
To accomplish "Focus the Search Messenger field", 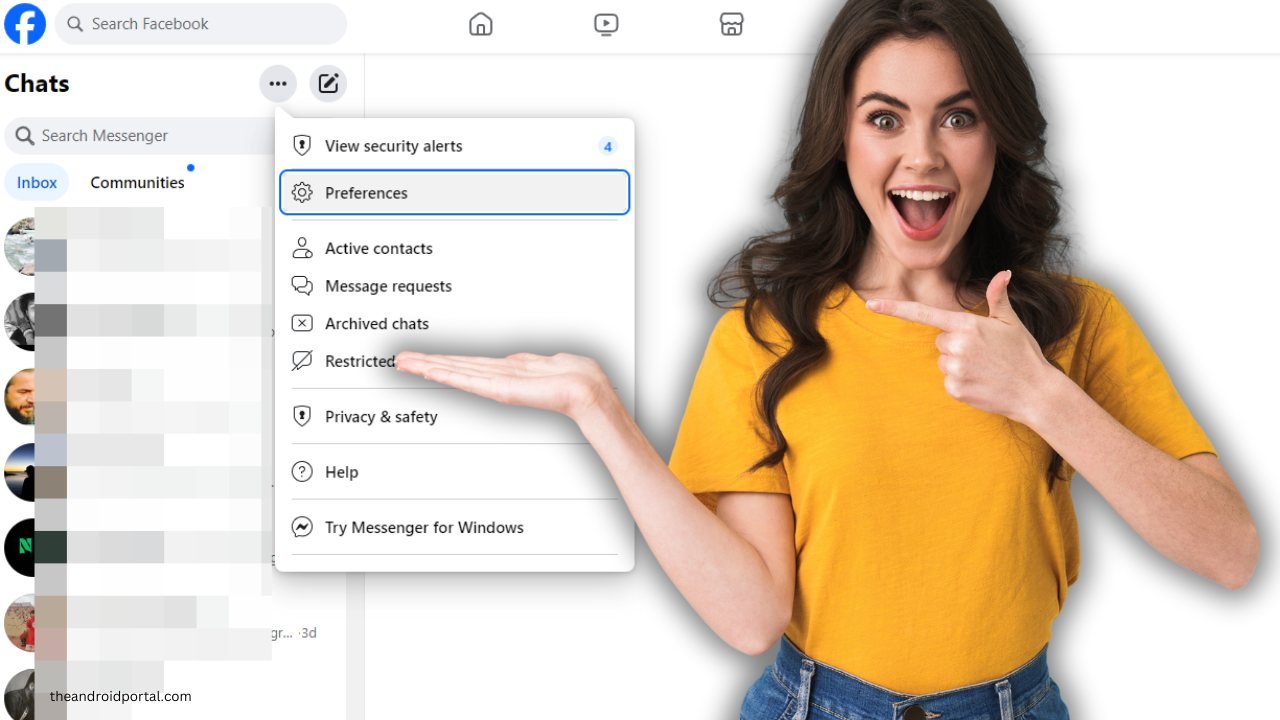I will point(140,135).
